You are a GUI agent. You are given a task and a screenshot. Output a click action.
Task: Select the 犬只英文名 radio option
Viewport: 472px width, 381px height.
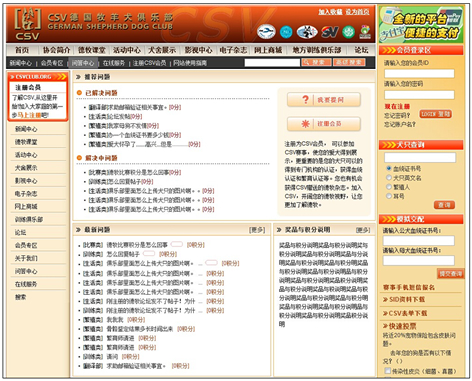[389, 178]
